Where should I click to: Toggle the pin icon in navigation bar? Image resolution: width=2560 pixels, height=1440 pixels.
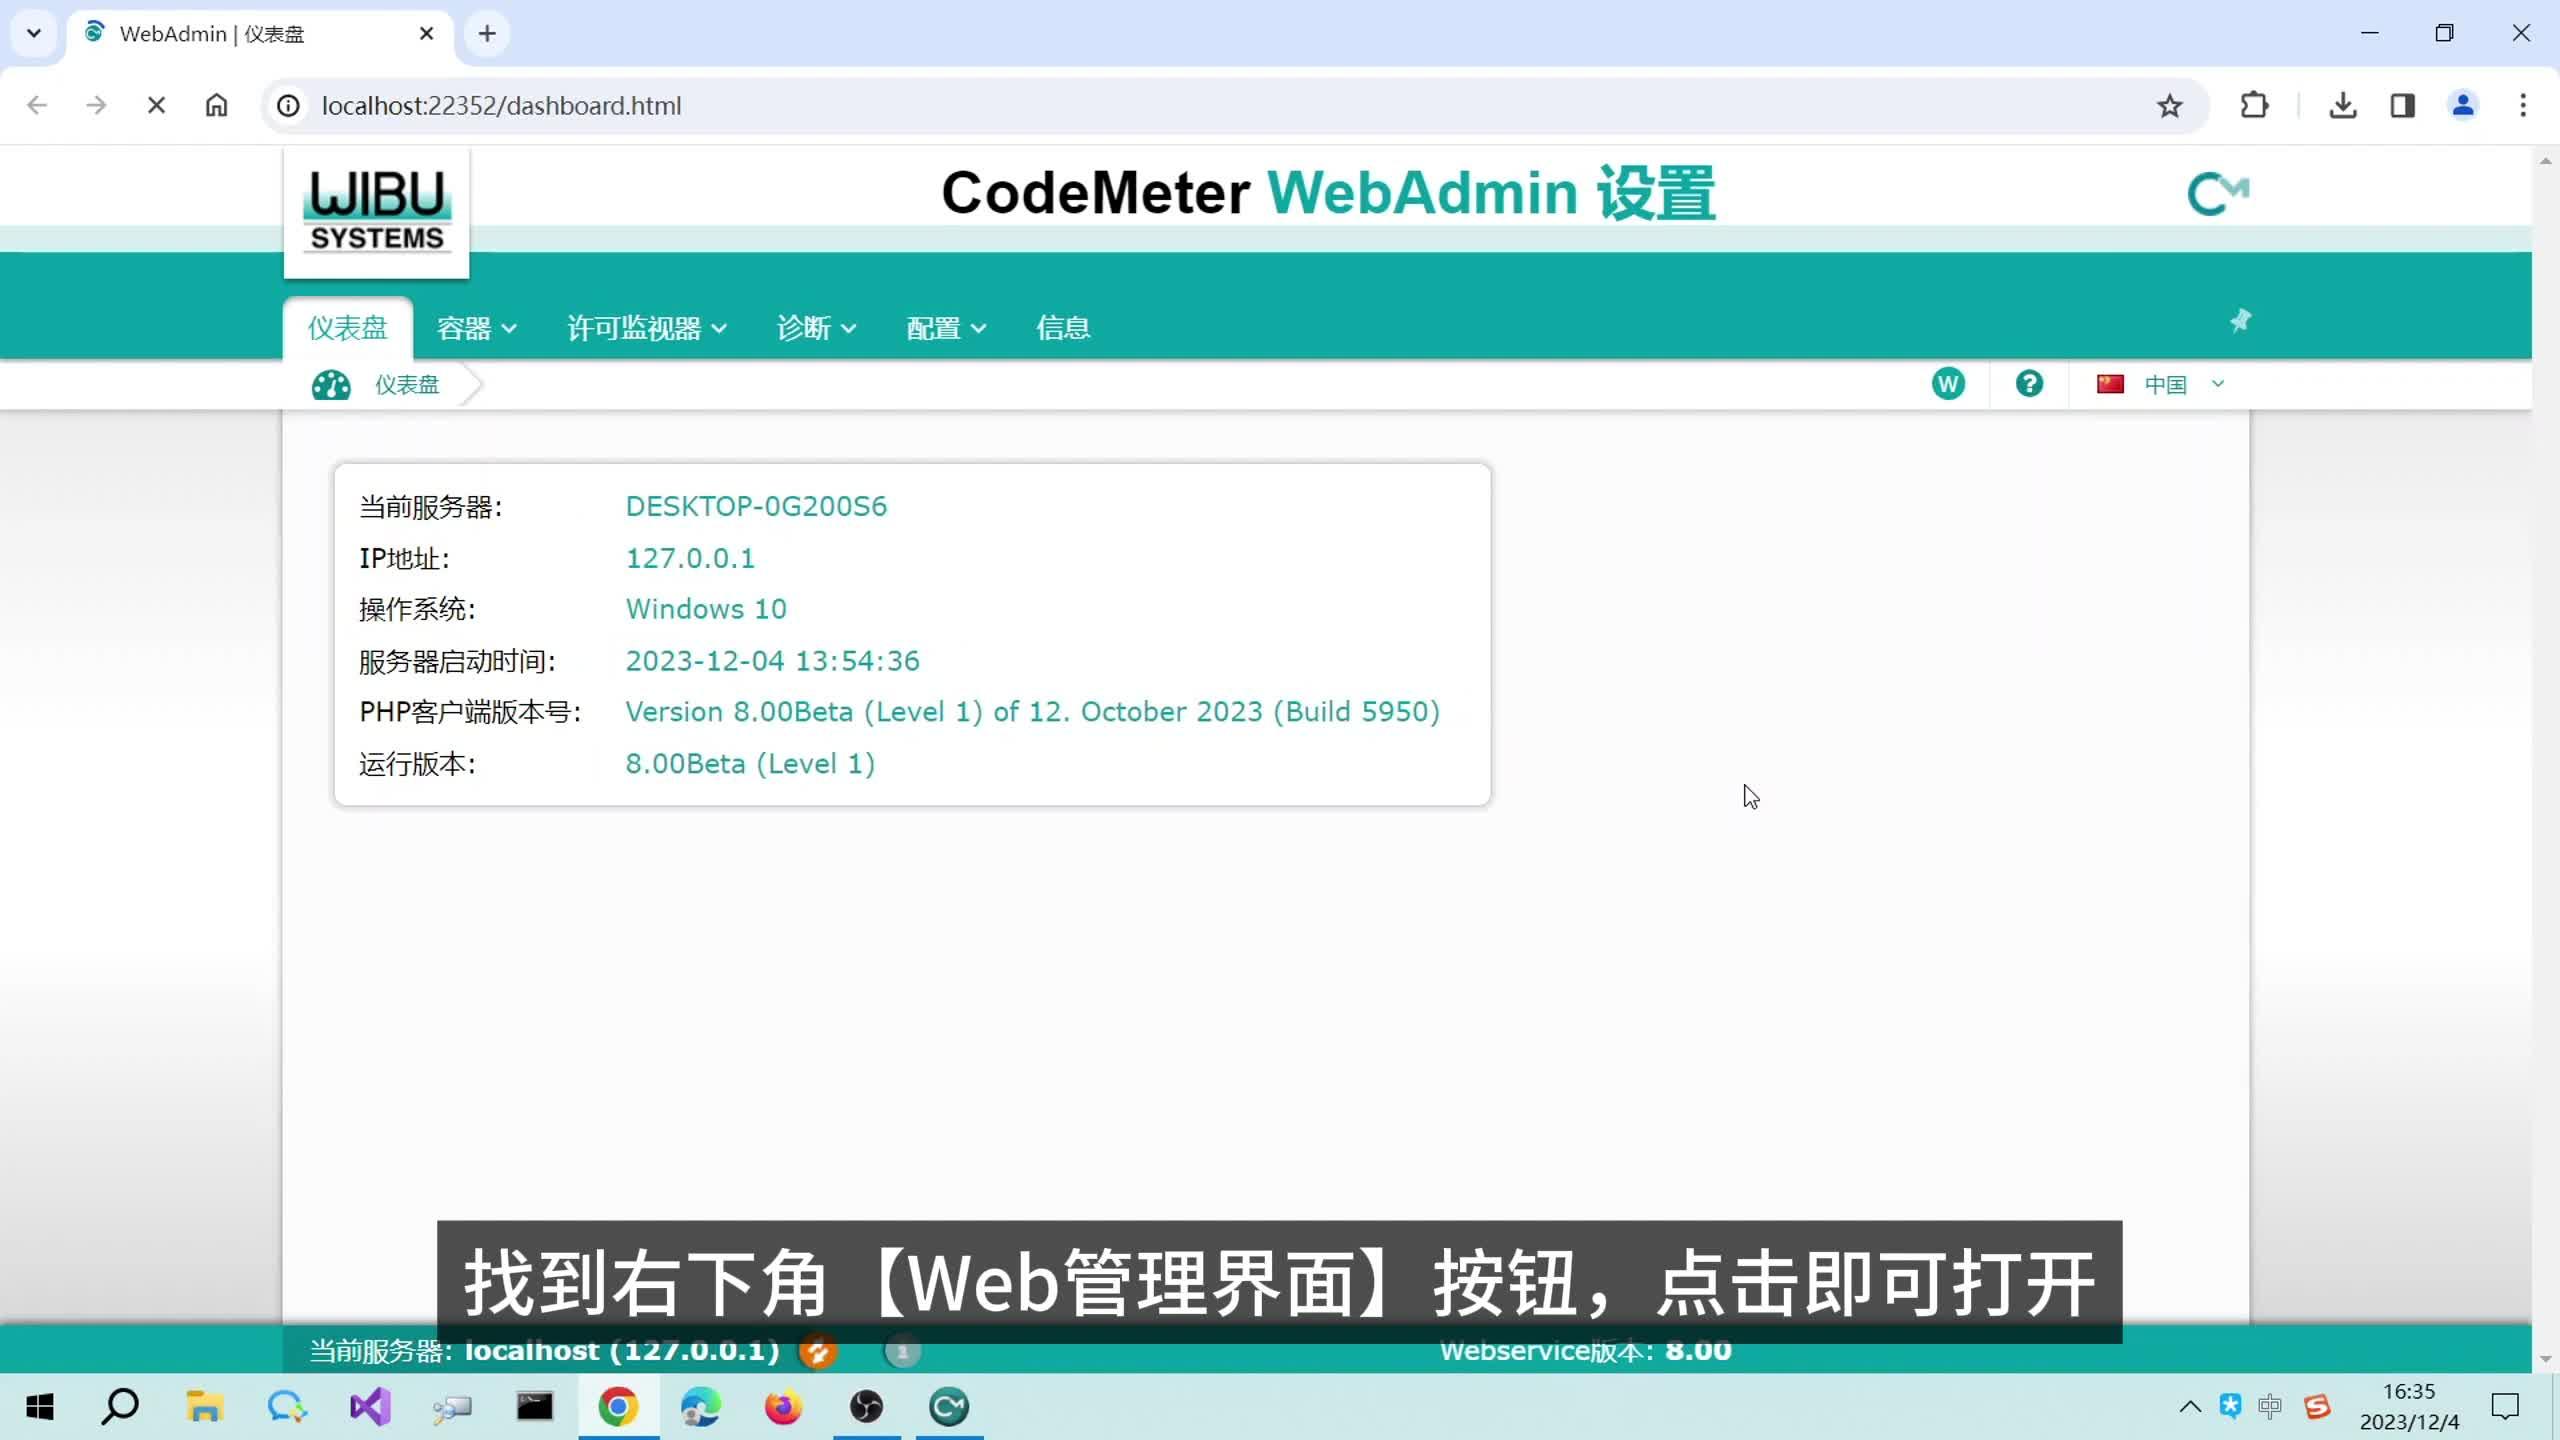[x=2240, y=321]
